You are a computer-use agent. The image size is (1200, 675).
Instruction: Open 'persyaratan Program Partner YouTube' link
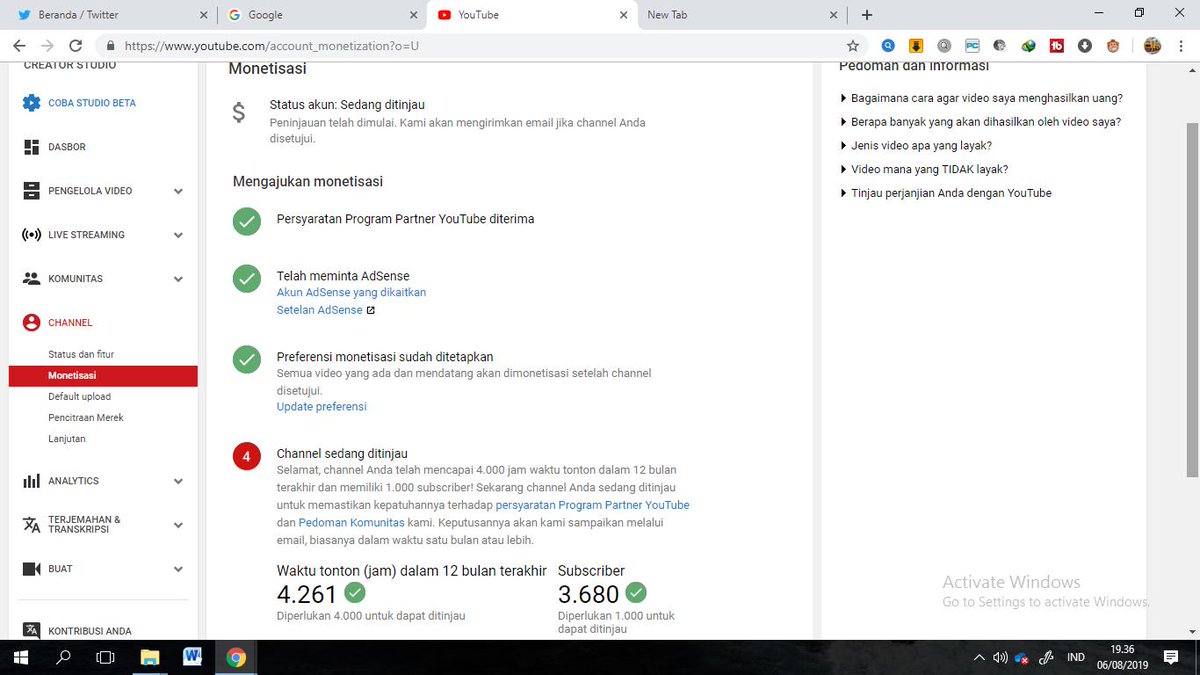tap(593, 505)
